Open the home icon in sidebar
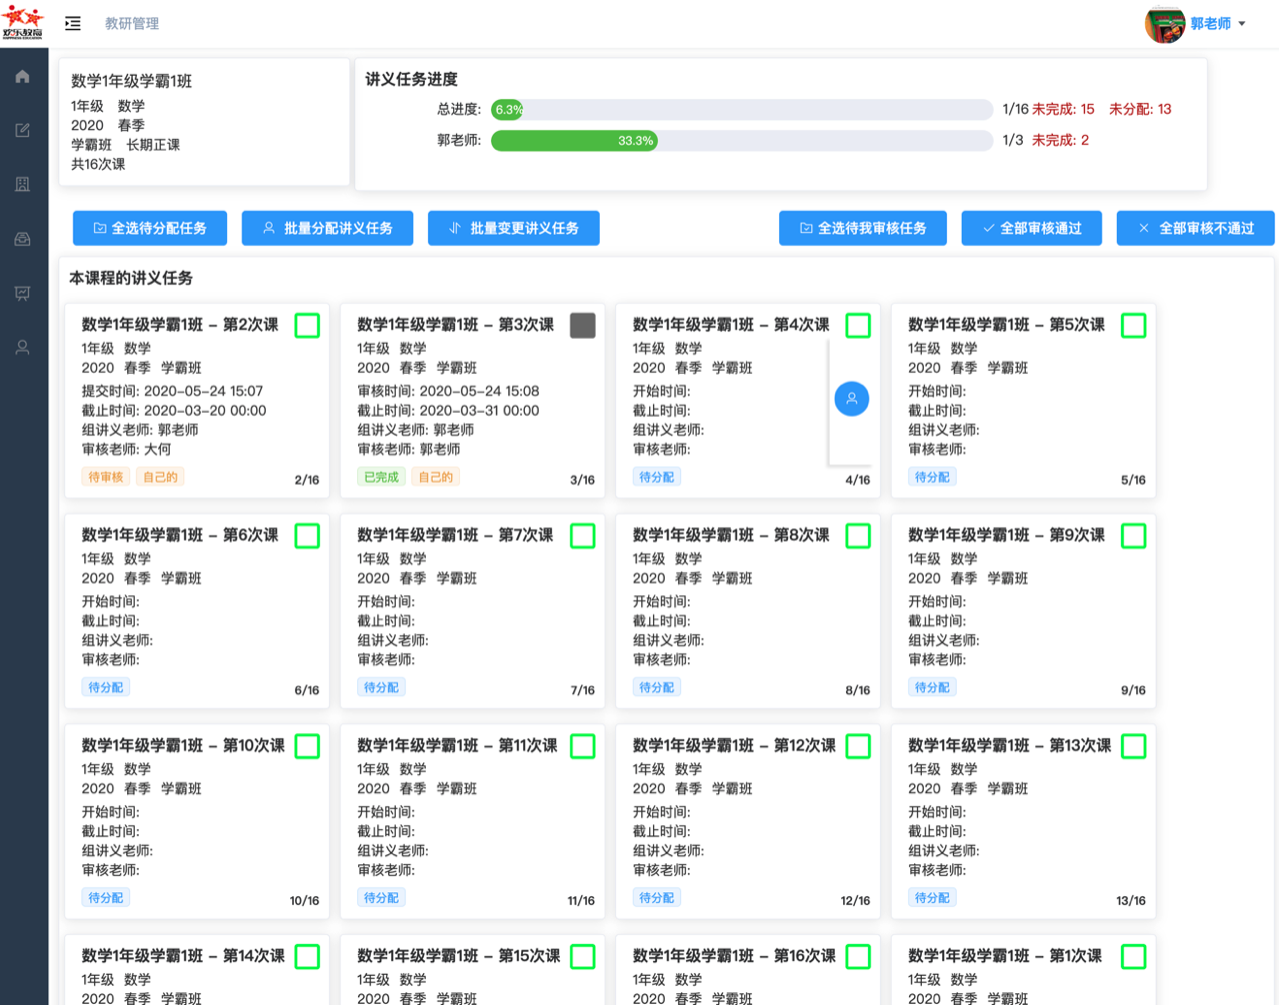 22,76
